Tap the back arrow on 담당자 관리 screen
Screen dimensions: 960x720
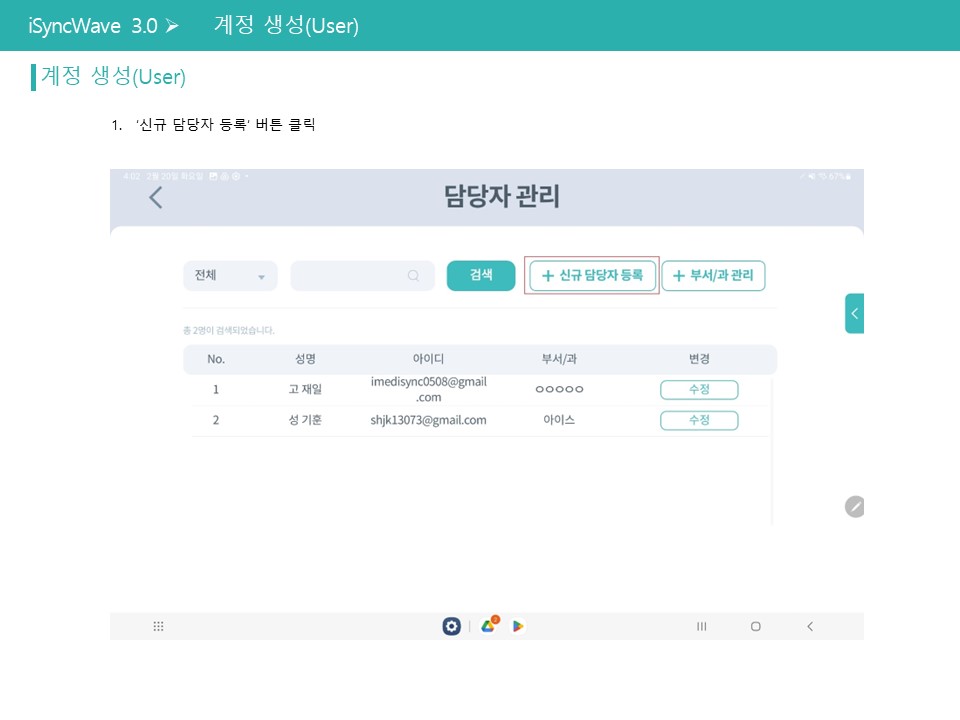tap(156, 198)
